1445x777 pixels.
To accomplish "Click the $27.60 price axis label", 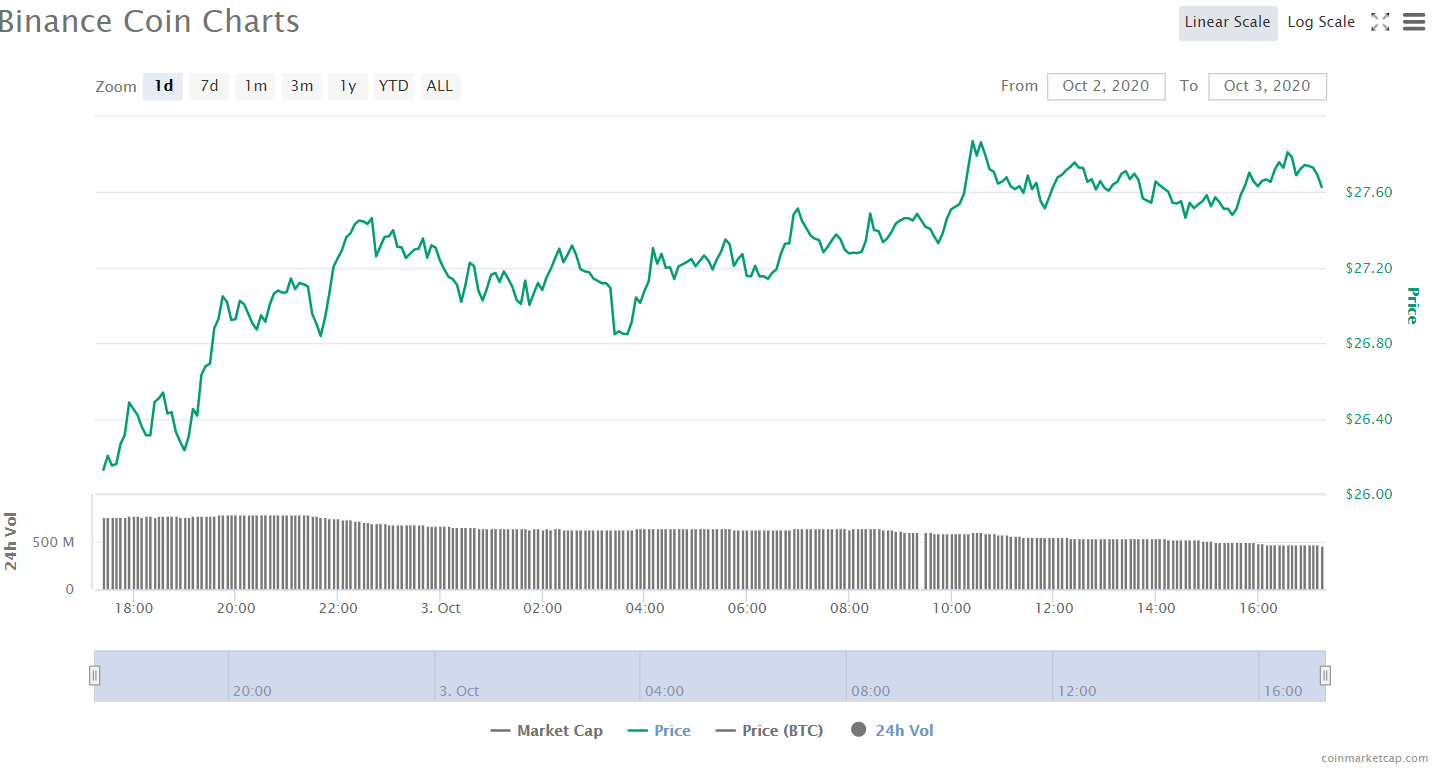I will 1368,192.
